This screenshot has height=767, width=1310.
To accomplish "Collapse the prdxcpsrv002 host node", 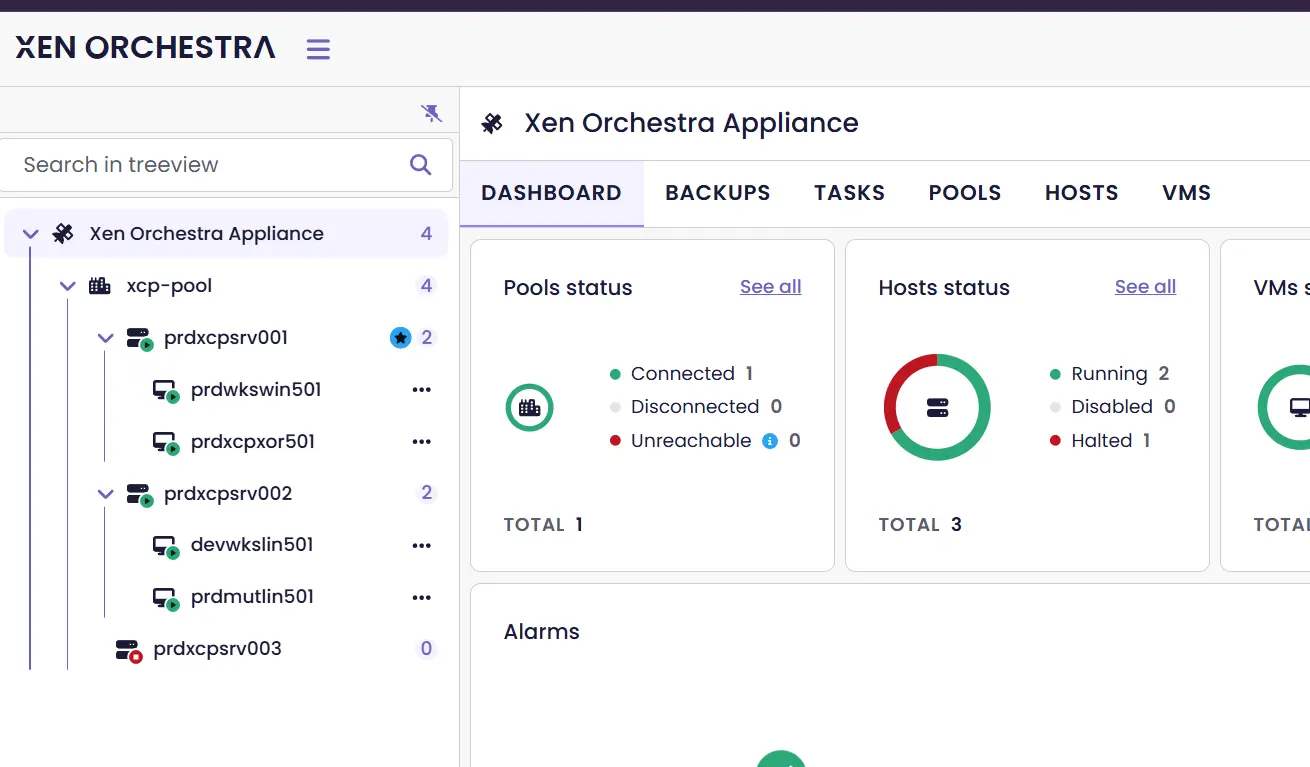I will (x=106, y=494).
